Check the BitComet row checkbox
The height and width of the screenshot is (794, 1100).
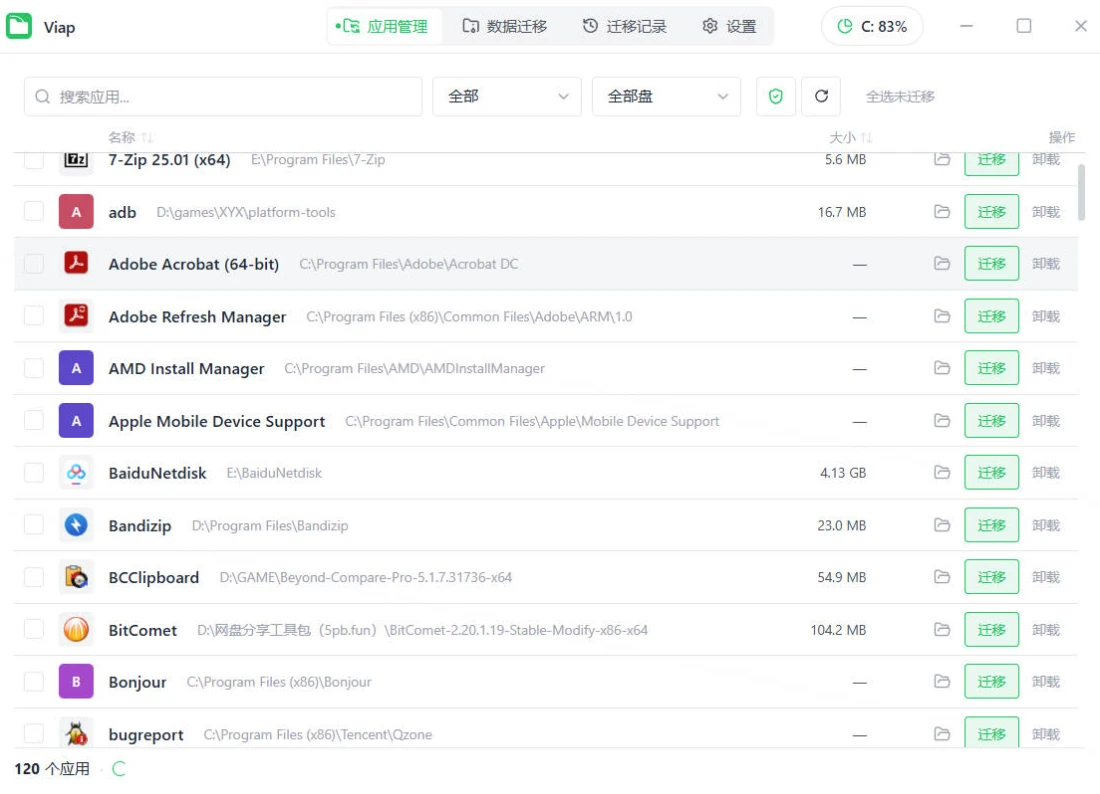[x=34, y=629]
